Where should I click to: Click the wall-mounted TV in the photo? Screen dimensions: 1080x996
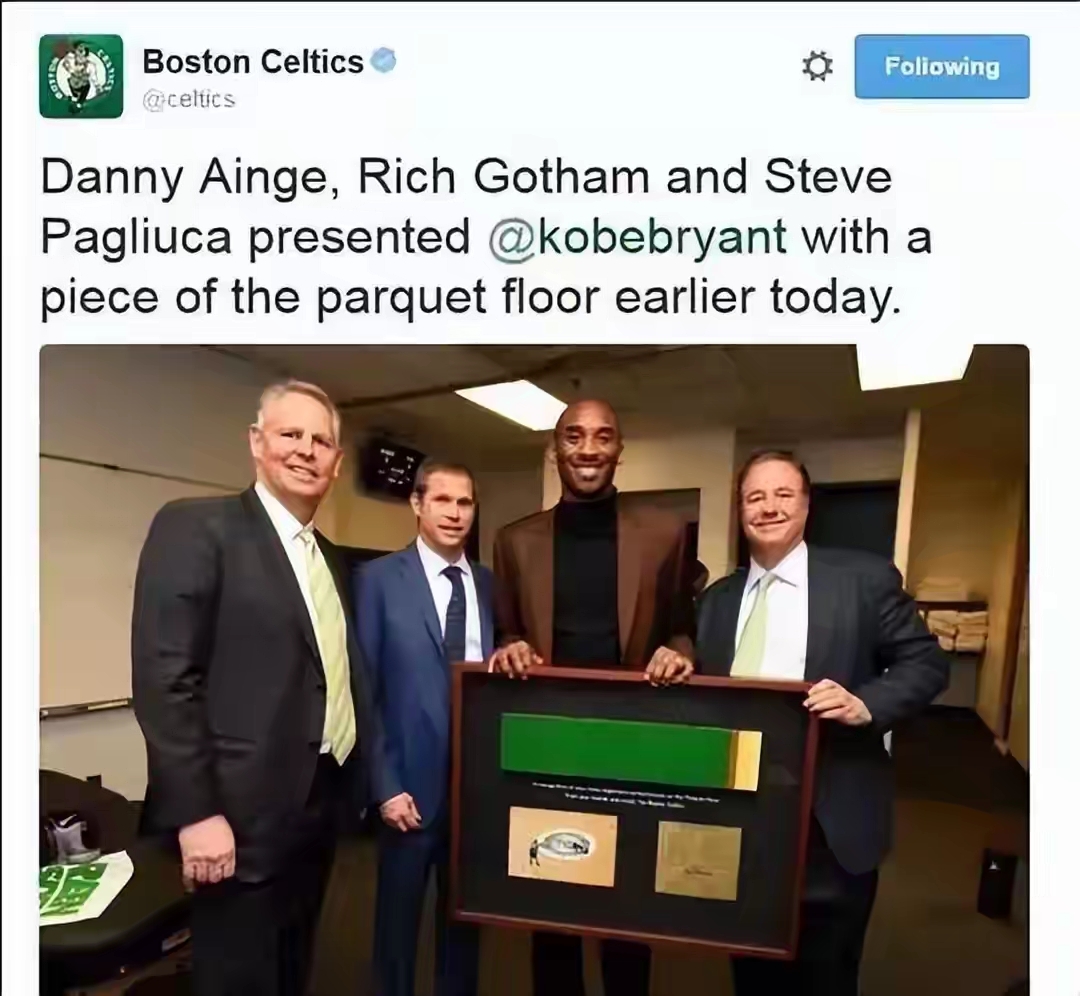[x=391, y=467]
